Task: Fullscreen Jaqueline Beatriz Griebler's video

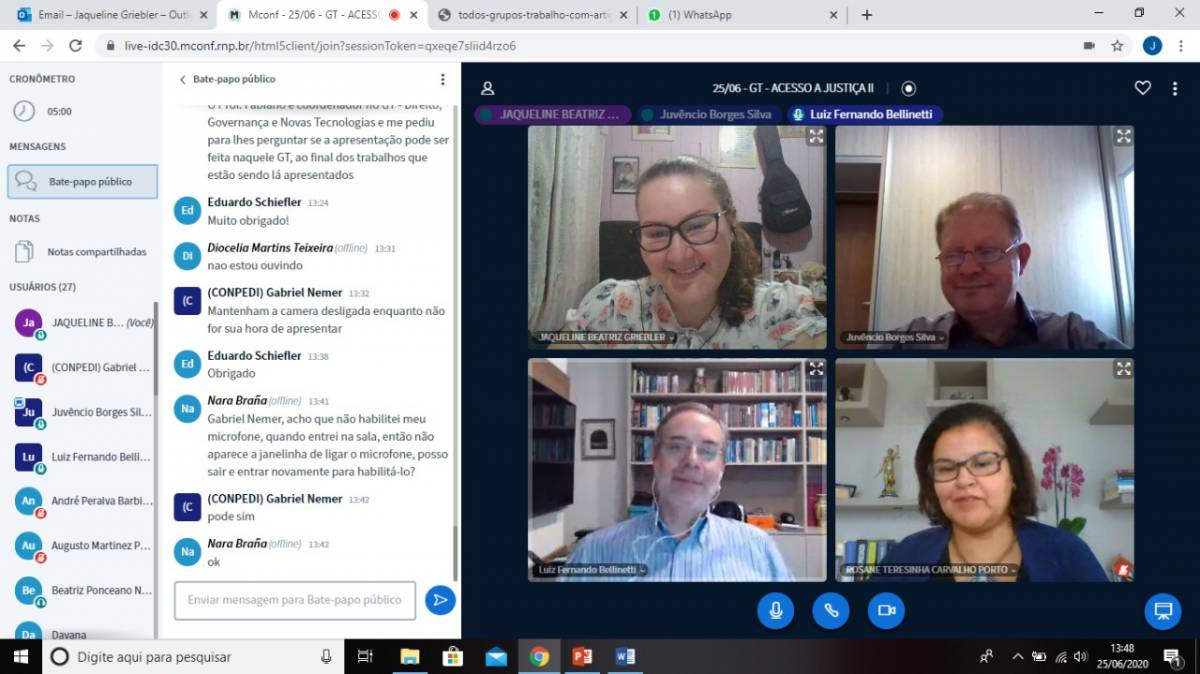Action: 816,136
